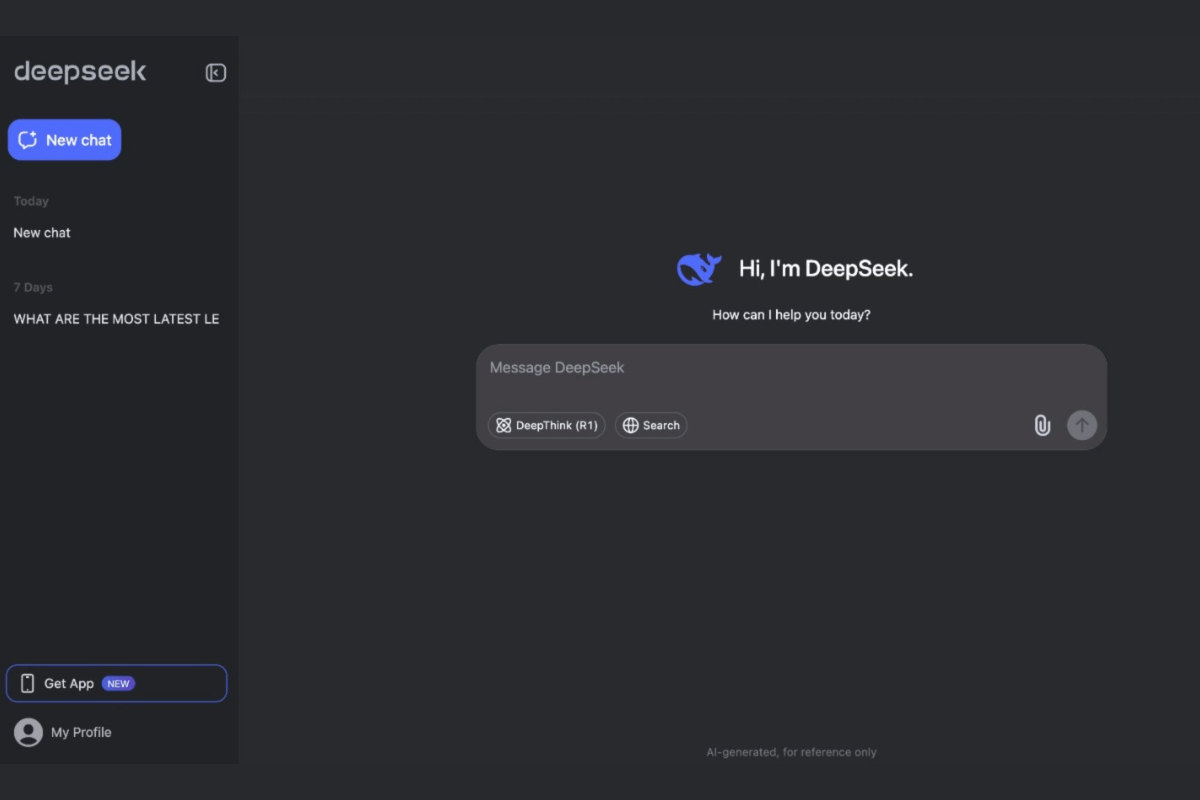This screenshot has height=800, width=1200.
Task: Open My Profile menu
Action: [81, 732]
